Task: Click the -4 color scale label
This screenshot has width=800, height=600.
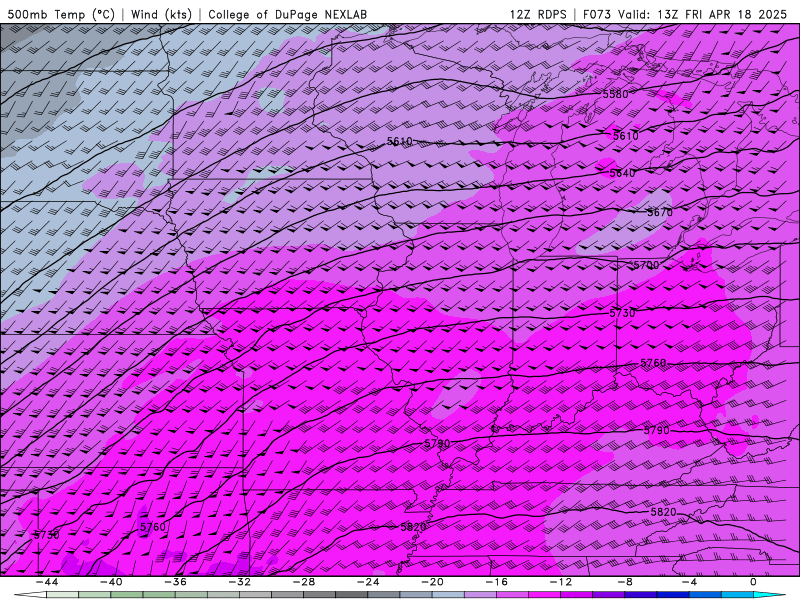Action: pyautogui.click(x=689, y=582)
